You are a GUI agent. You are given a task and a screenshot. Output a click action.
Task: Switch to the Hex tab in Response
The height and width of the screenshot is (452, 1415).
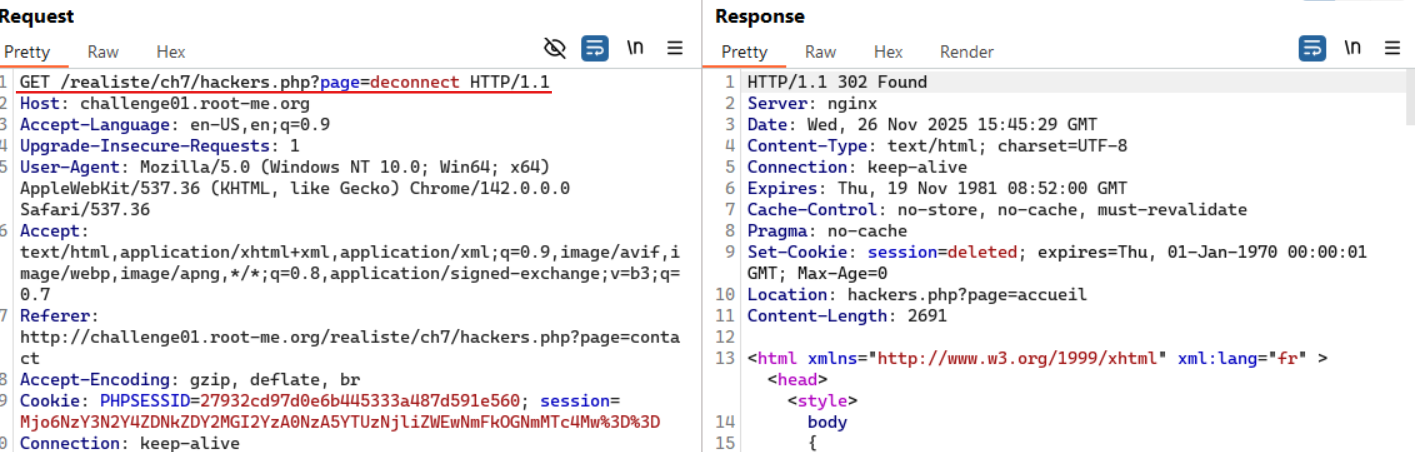[x=887, y=52]
